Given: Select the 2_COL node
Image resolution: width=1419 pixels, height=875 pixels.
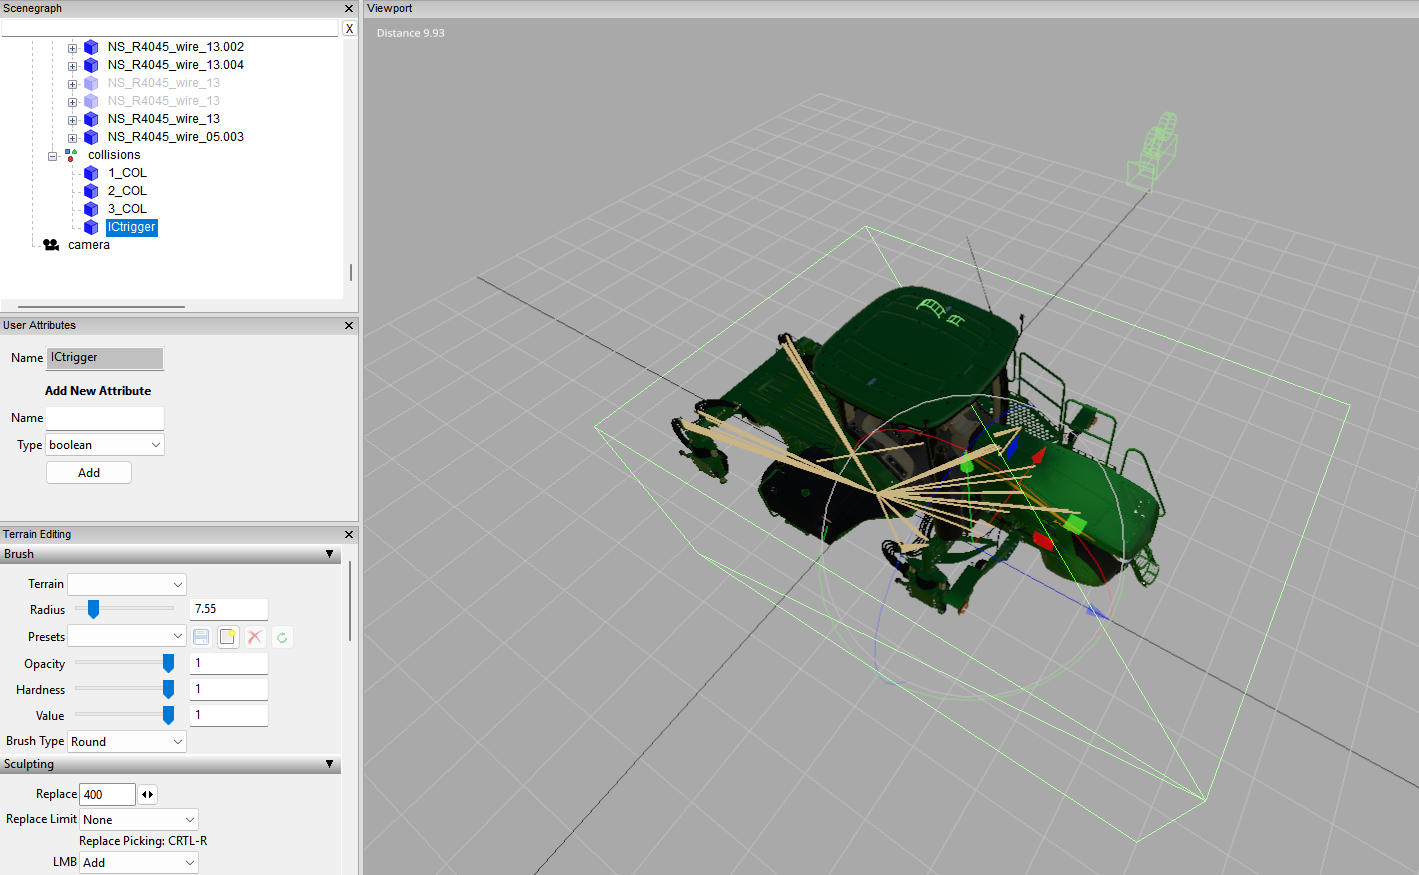Looking at the screenshot, I should tap(127, 191).
